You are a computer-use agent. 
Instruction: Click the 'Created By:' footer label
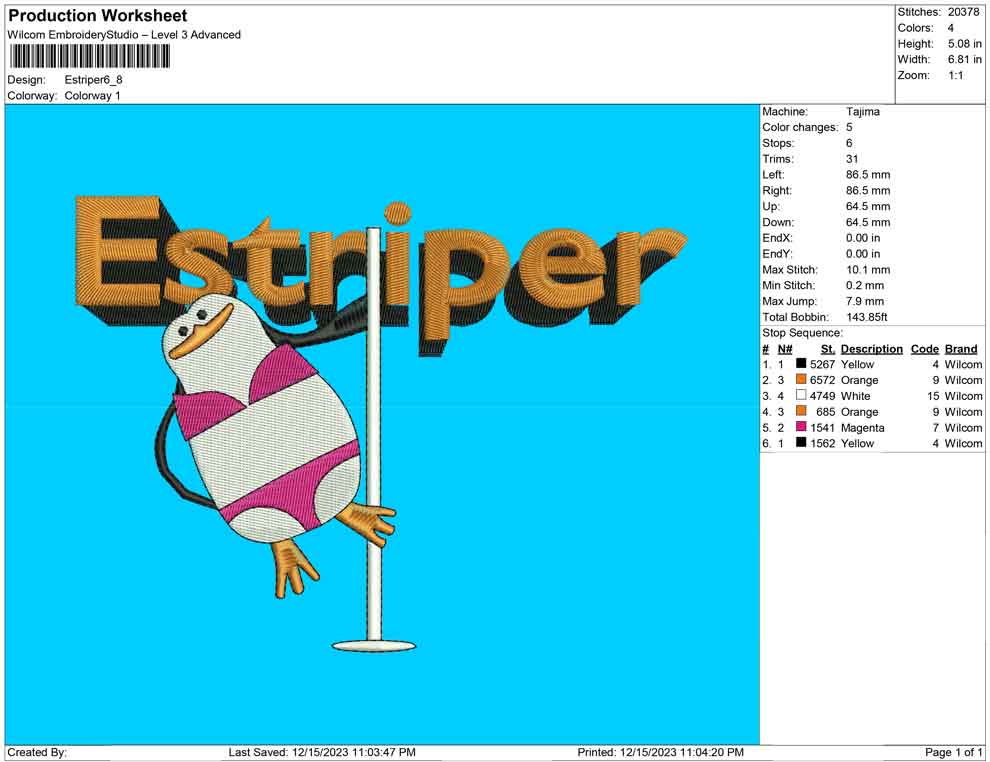[x=37, y=752]
